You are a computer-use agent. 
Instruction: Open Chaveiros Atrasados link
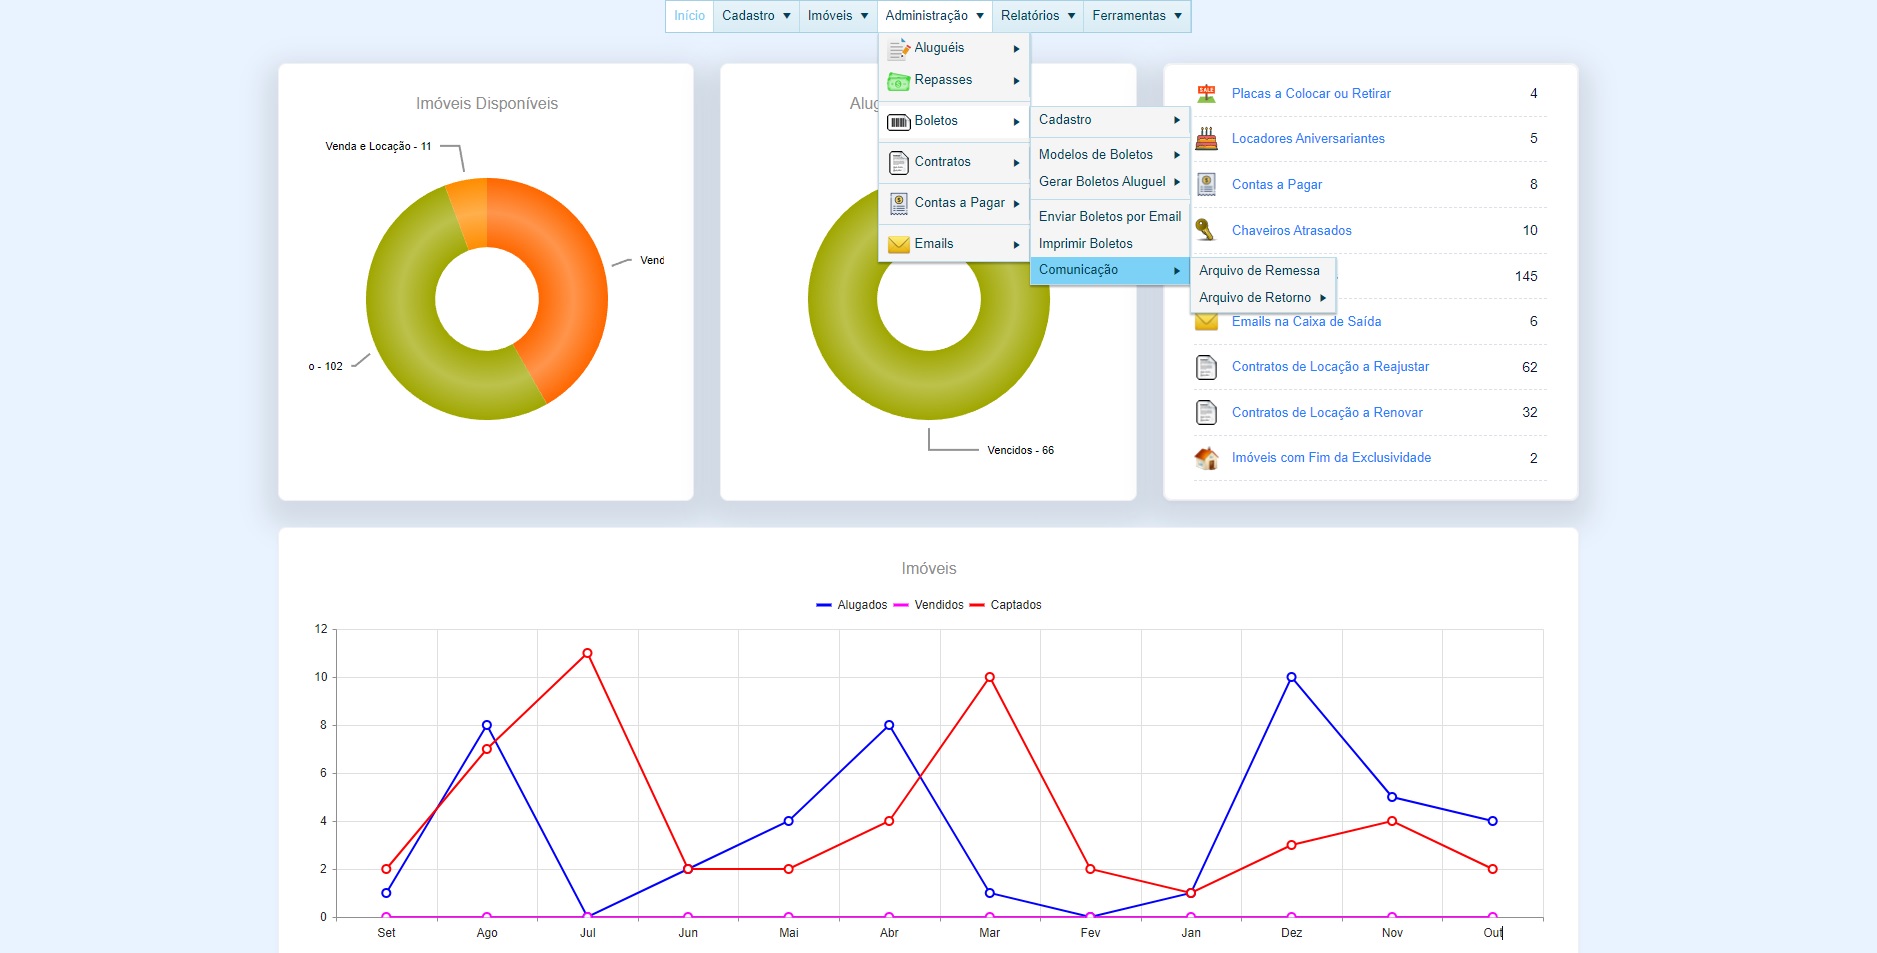1291,231
